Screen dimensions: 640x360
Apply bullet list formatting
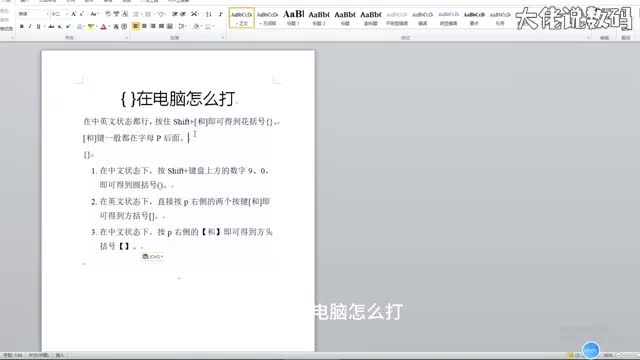(136, 14)
